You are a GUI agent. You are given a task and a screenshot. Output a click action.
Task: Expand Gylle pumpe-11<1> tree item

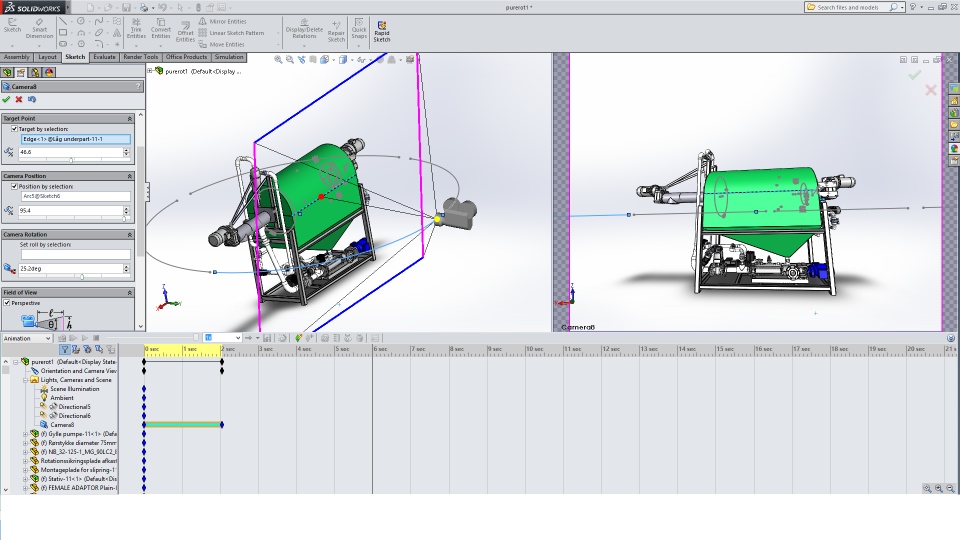coord(26,434)
